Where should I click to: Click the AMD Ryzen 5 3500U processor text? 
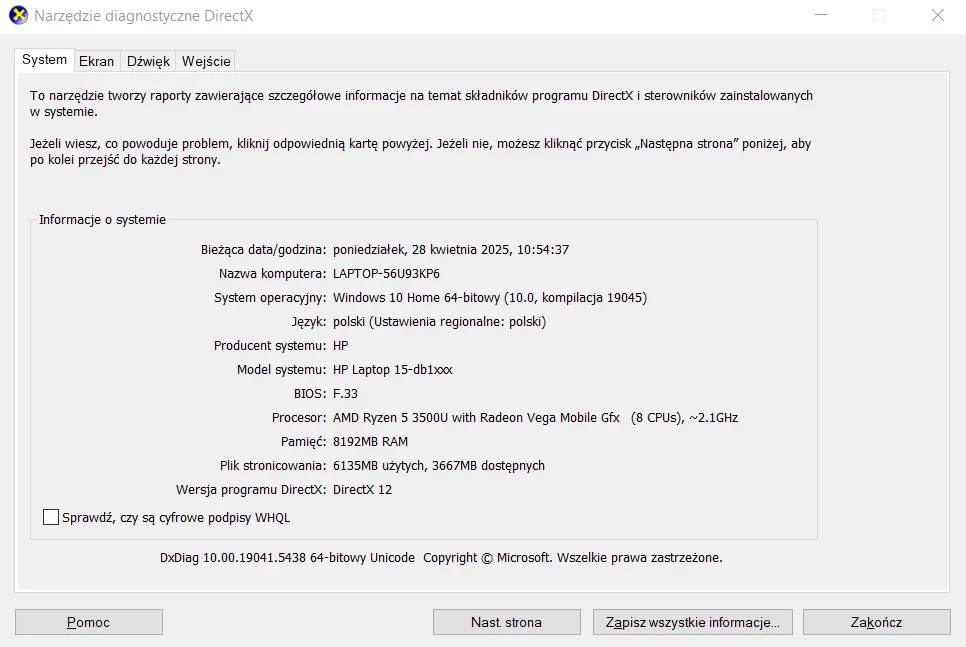click(535, 418)
